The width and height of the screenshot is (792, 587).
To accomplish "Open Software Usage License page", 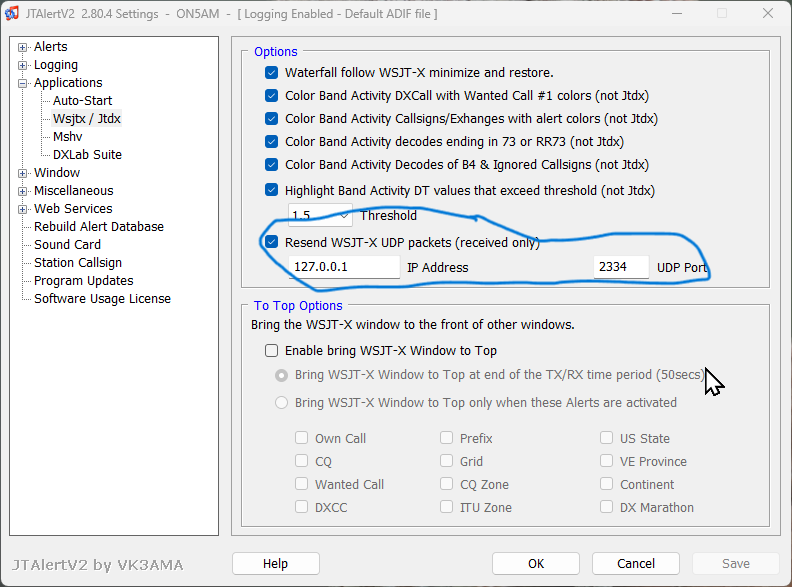I will click(x=102, y=299).
